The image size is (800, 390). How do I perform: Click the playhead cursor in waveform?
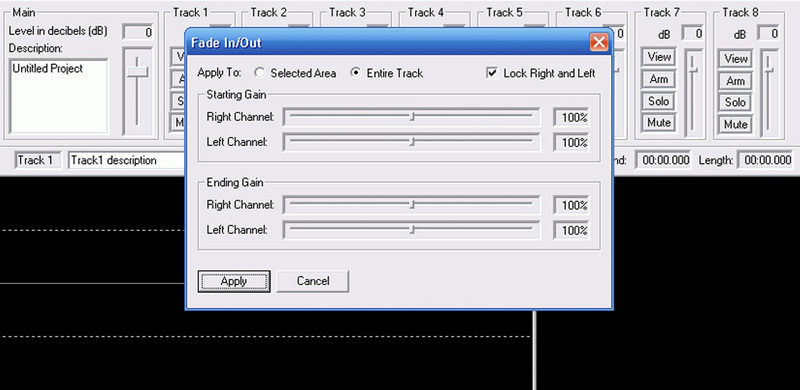tap(534, 350)
